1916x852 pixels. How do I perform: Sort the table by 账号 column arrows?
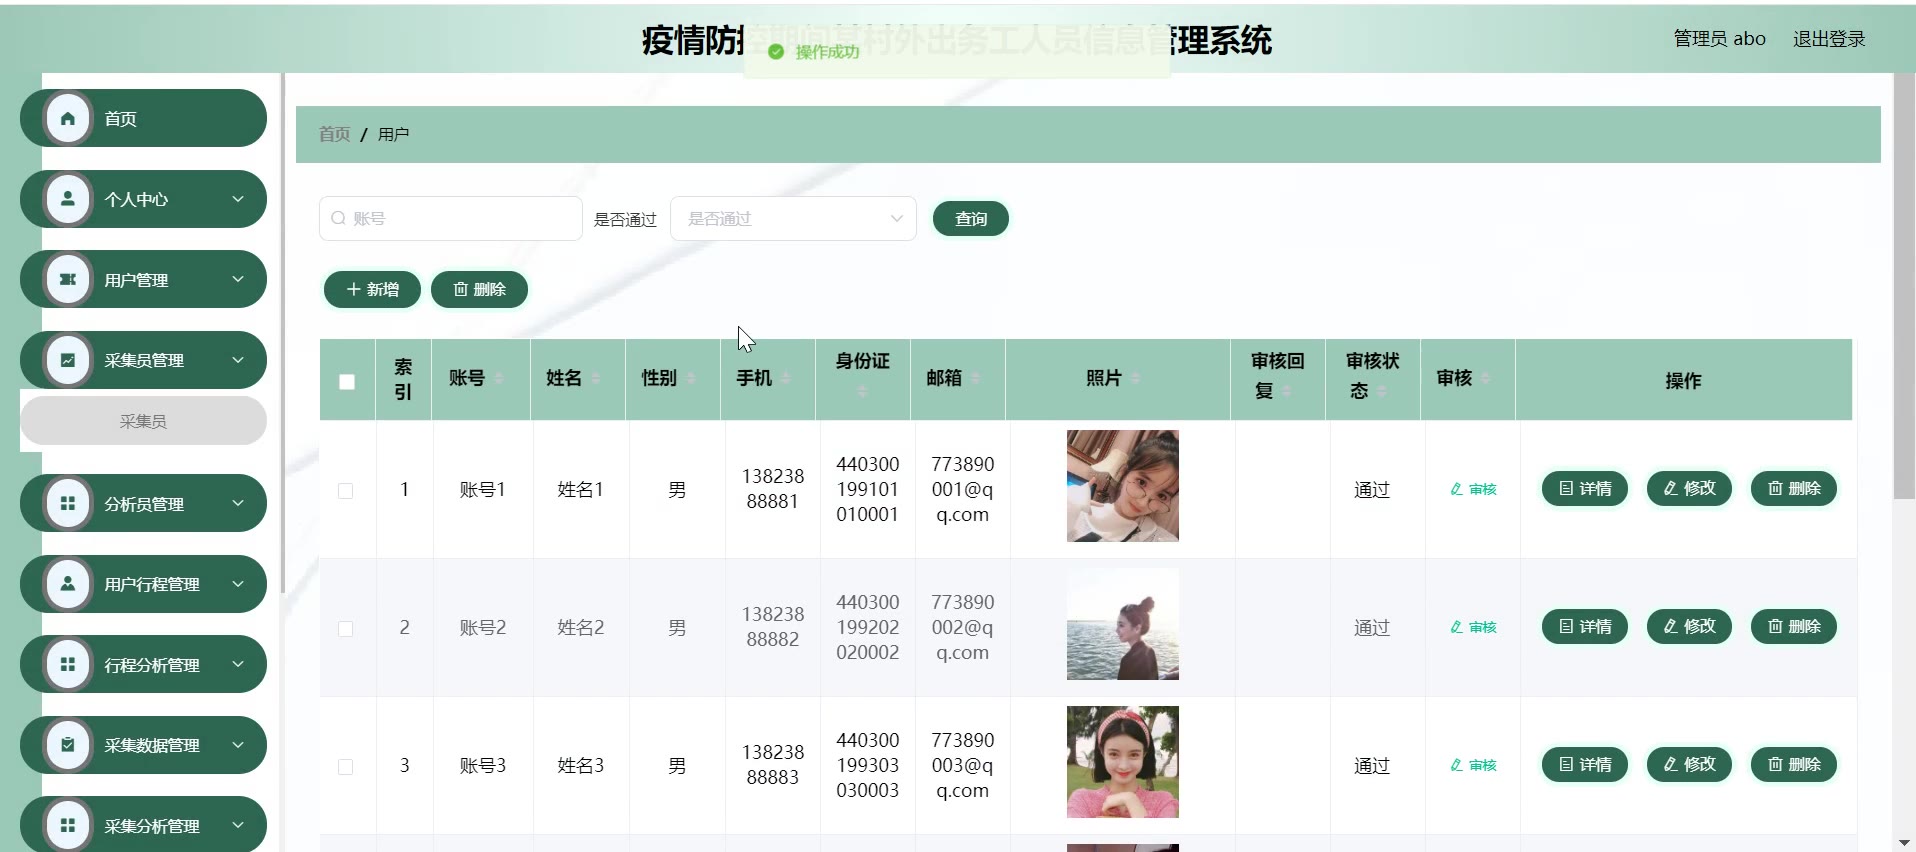[x=499, y=378]
